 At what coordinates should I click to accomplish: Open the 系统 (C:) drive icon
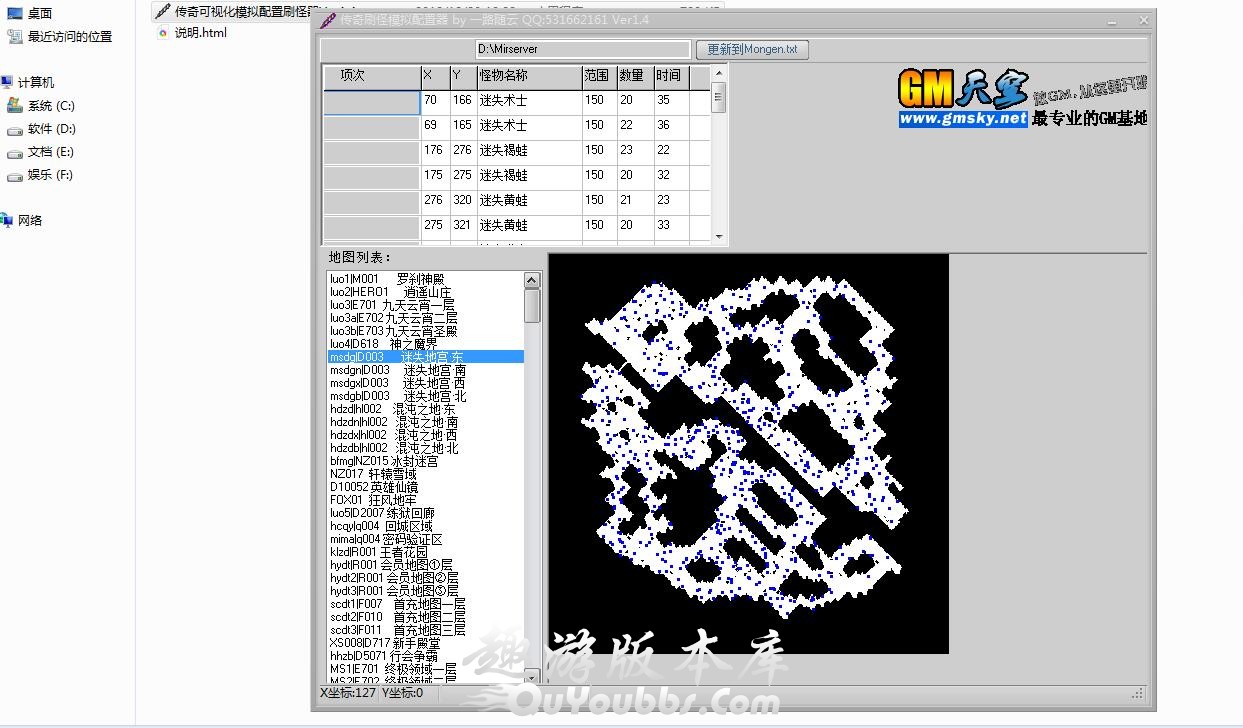click(x=15, y=106)
